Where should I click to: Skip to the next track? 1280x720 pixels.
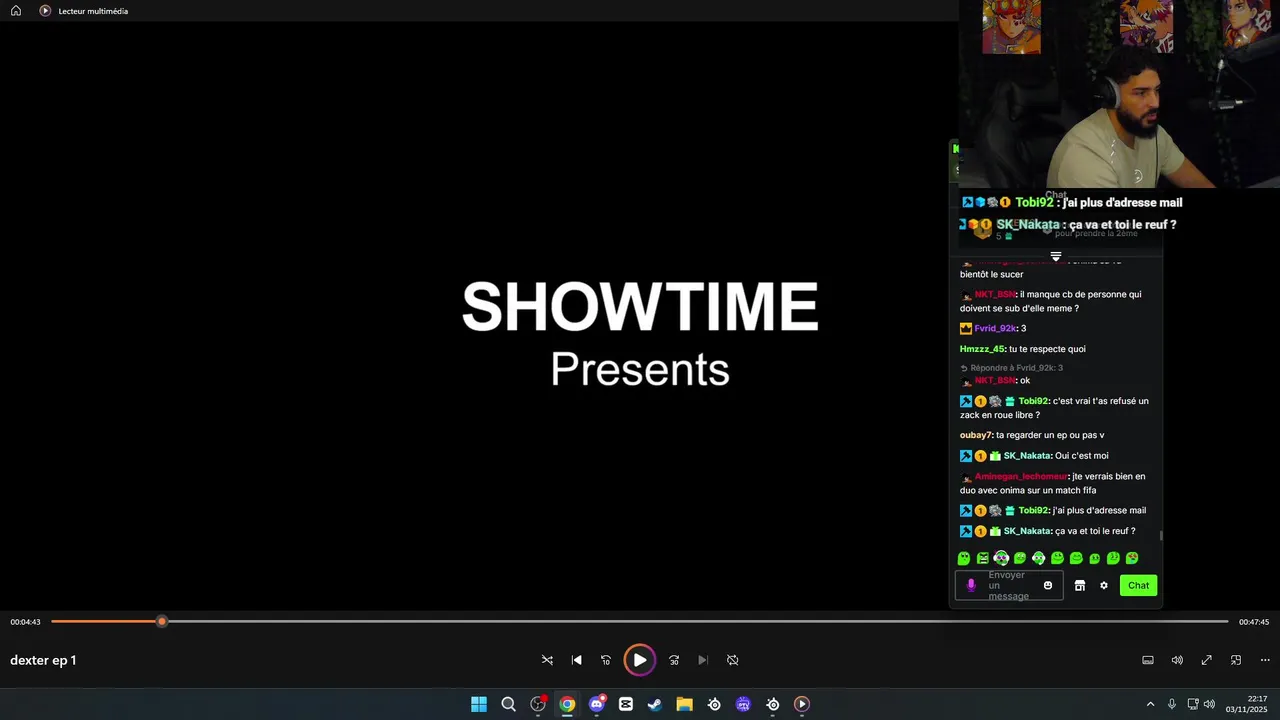pos(703,660)
